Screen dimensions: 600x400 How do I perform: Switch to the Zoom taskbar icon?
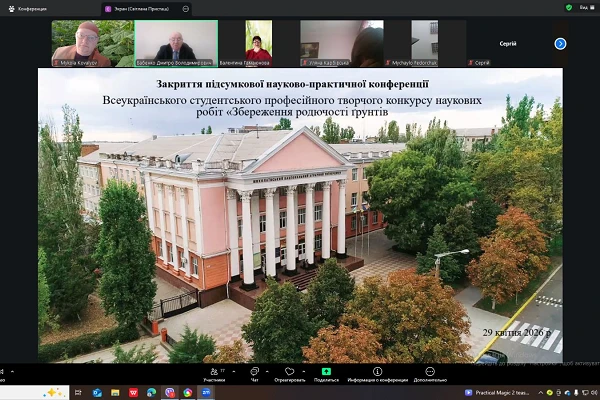pyautogui.click(x=206, y=392)
